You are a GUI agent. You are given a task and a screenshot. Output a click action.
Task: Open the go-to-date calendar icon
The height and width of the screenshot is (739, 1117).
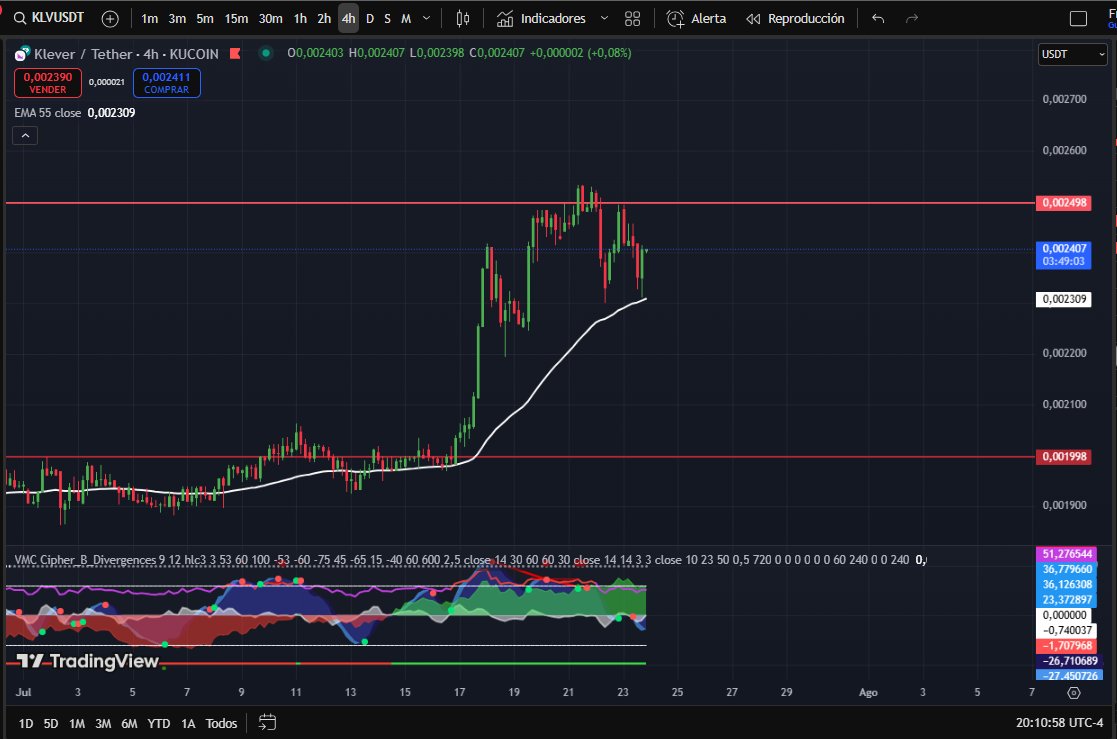click(267, 723)
